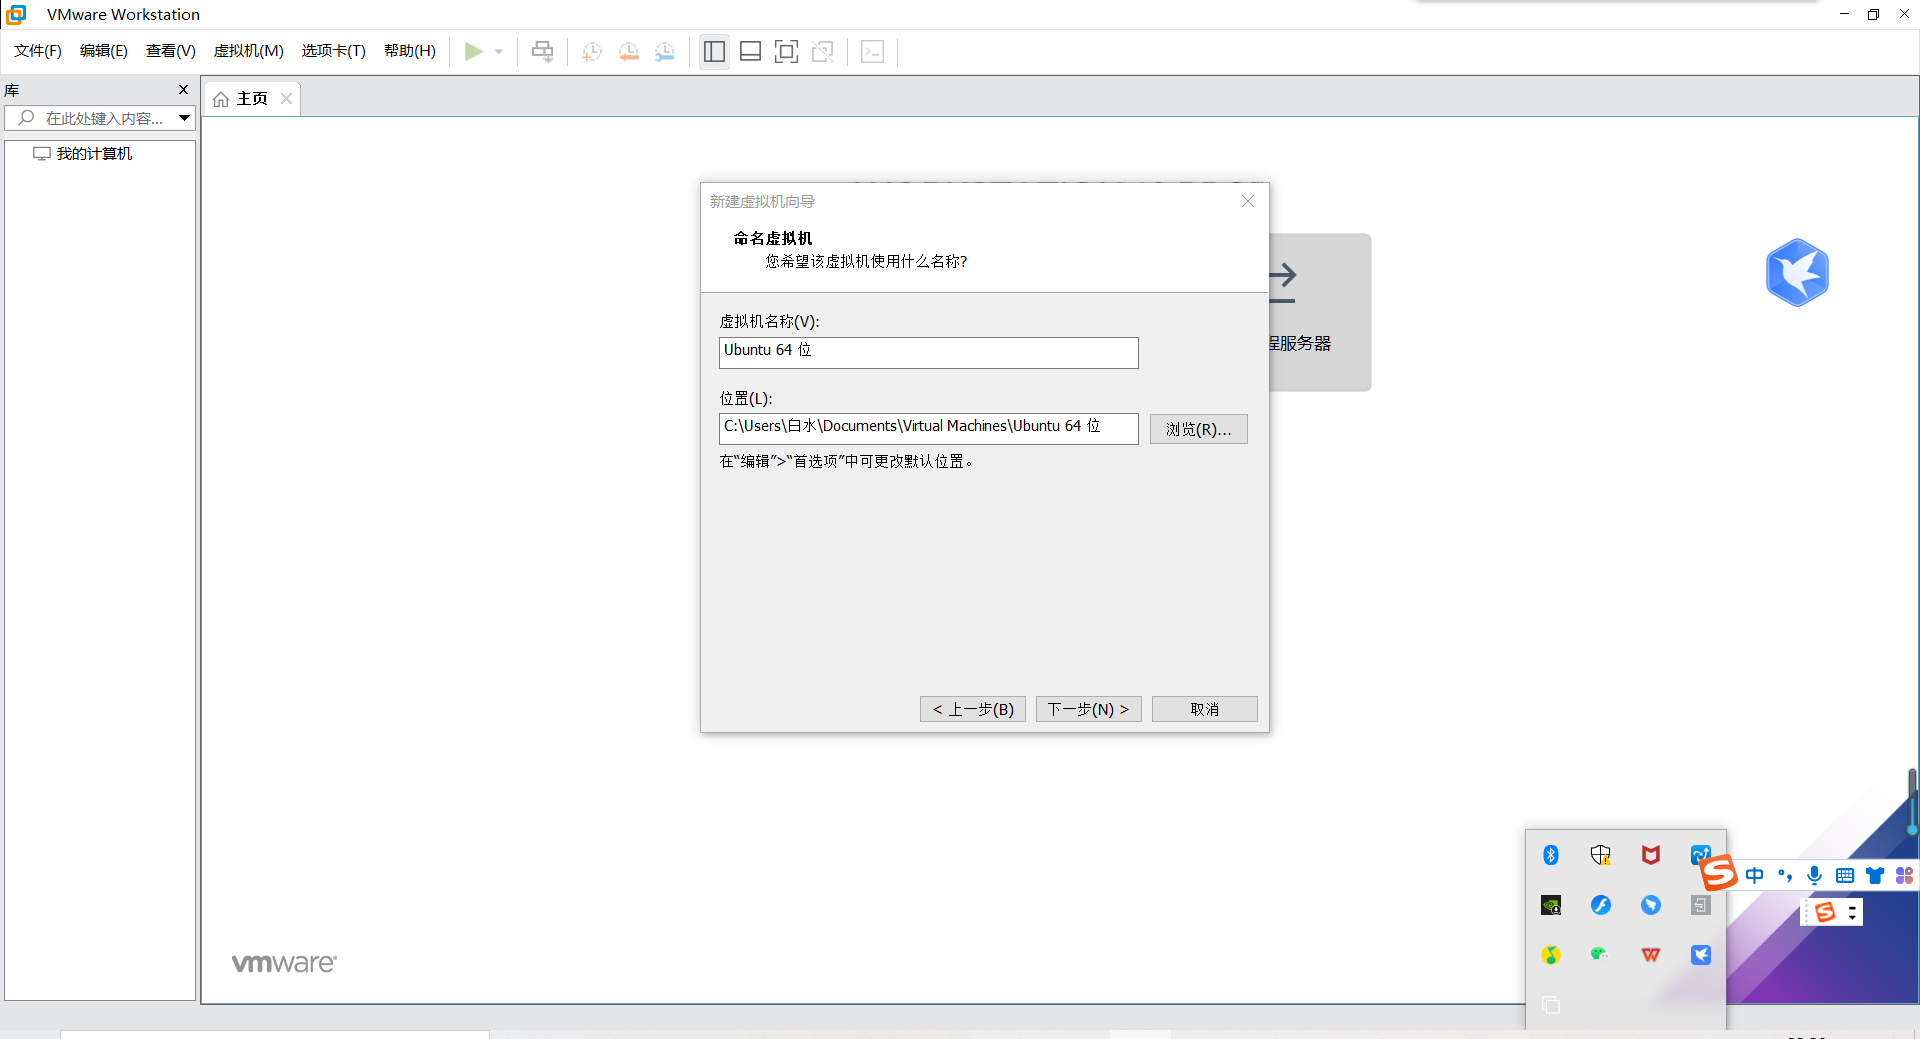This screenshot has height=1039, width=1920.
Task: Click the McAfee red shield tray icon
Action: pos(1651,855)
